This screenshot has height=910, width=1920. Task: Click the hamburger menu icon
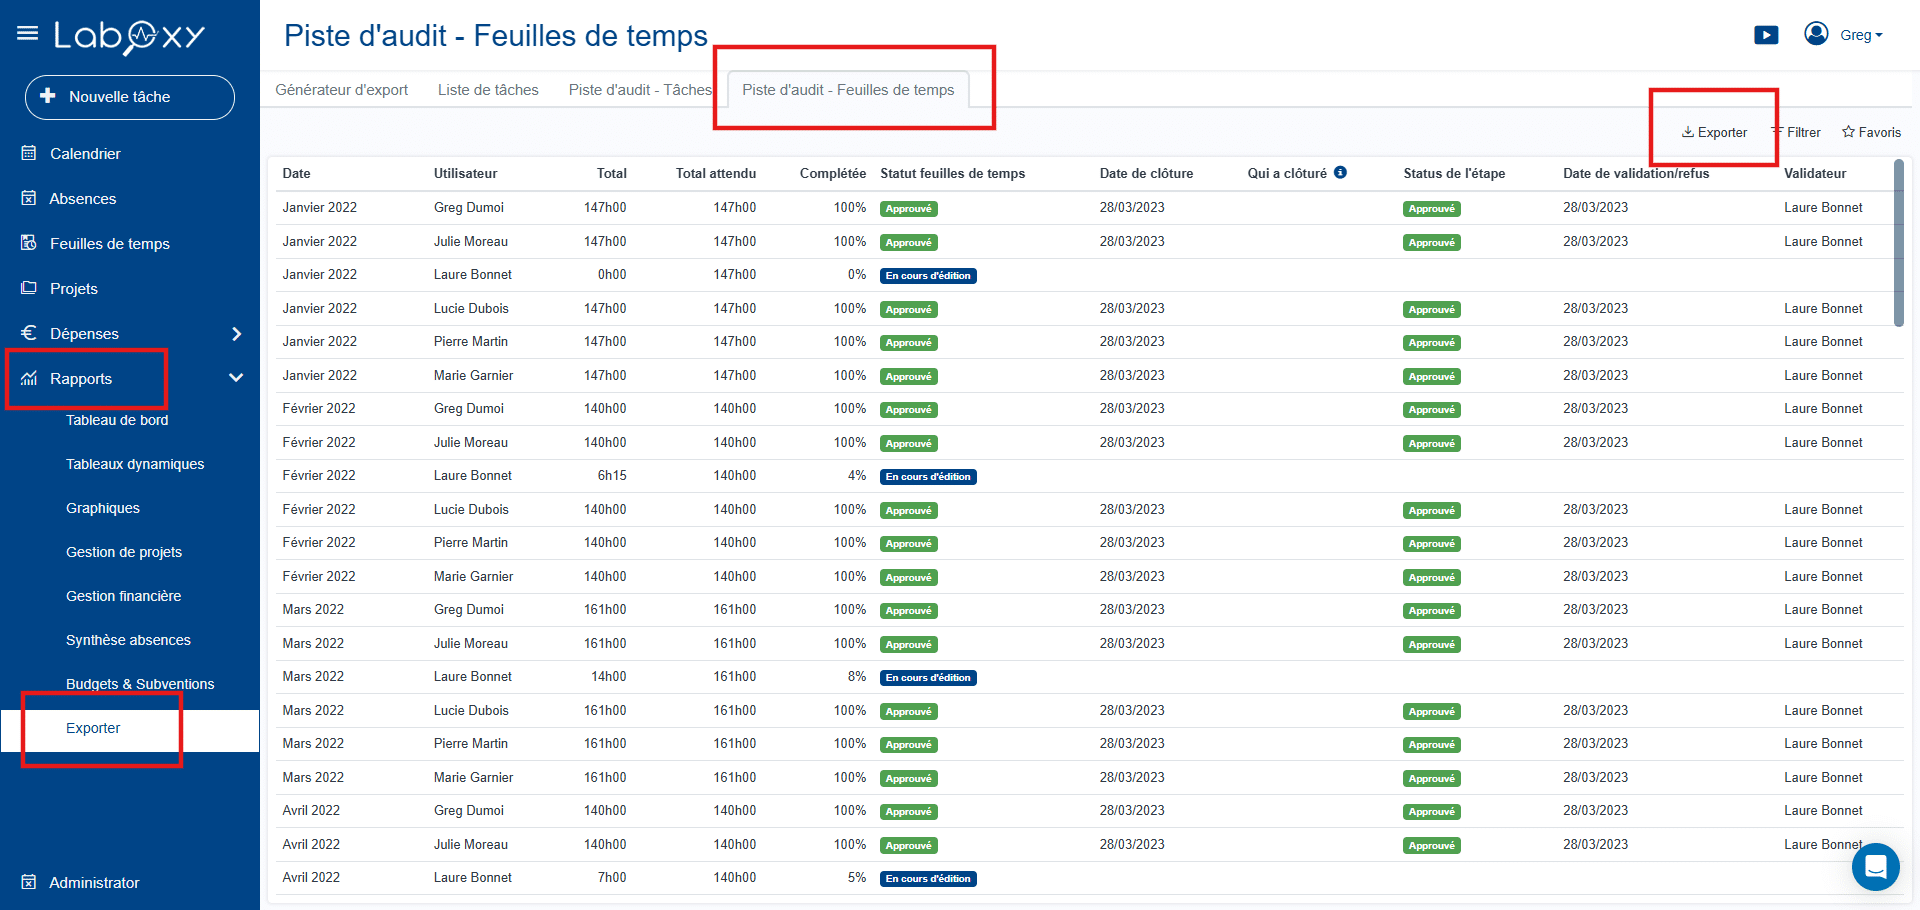[27, 34]
